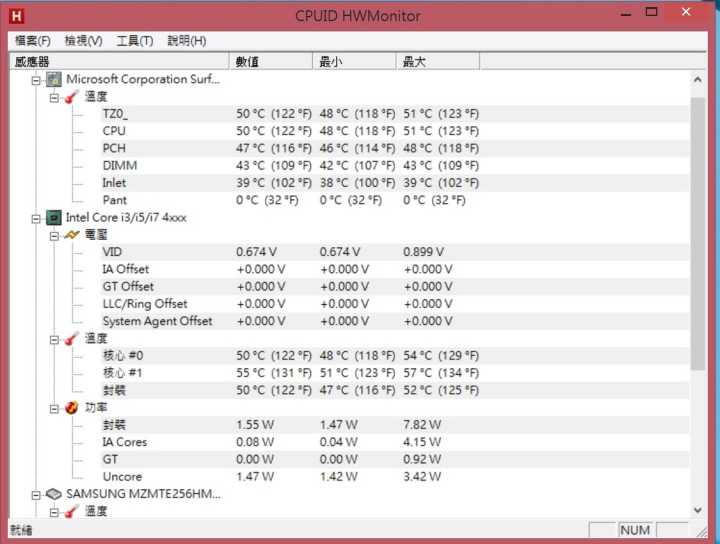Image resolution: width=720 pixels, height=544 pixels.
Task: Click the thermometer icon under Intel Core
Action: point(72,339)
